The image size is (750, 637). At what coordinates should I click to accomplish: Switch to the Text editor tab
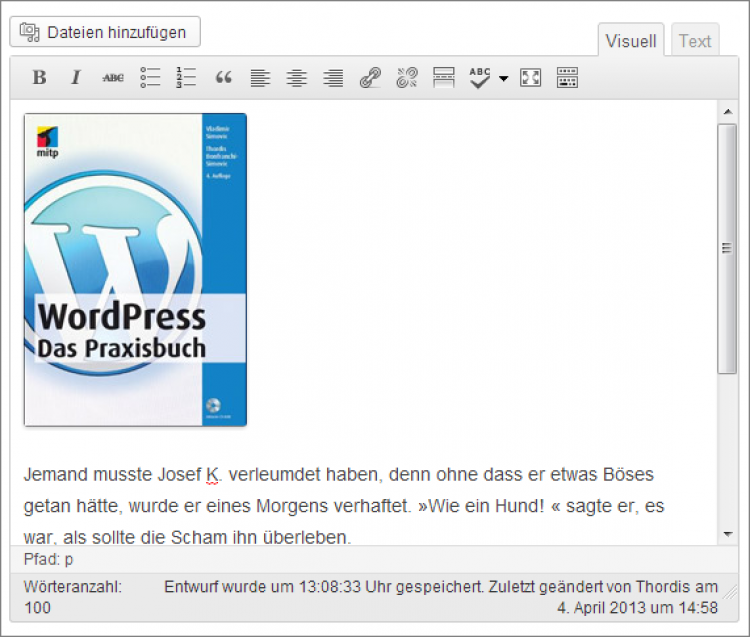694,41
